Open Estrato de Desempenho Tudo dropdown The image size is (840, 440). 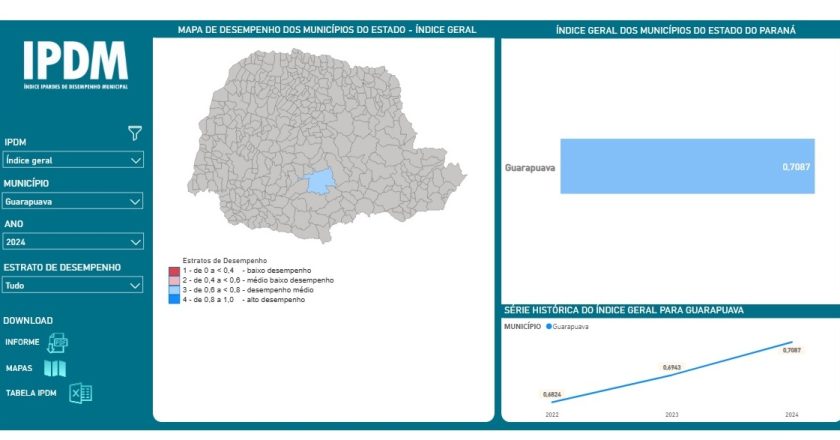point(73,286)
